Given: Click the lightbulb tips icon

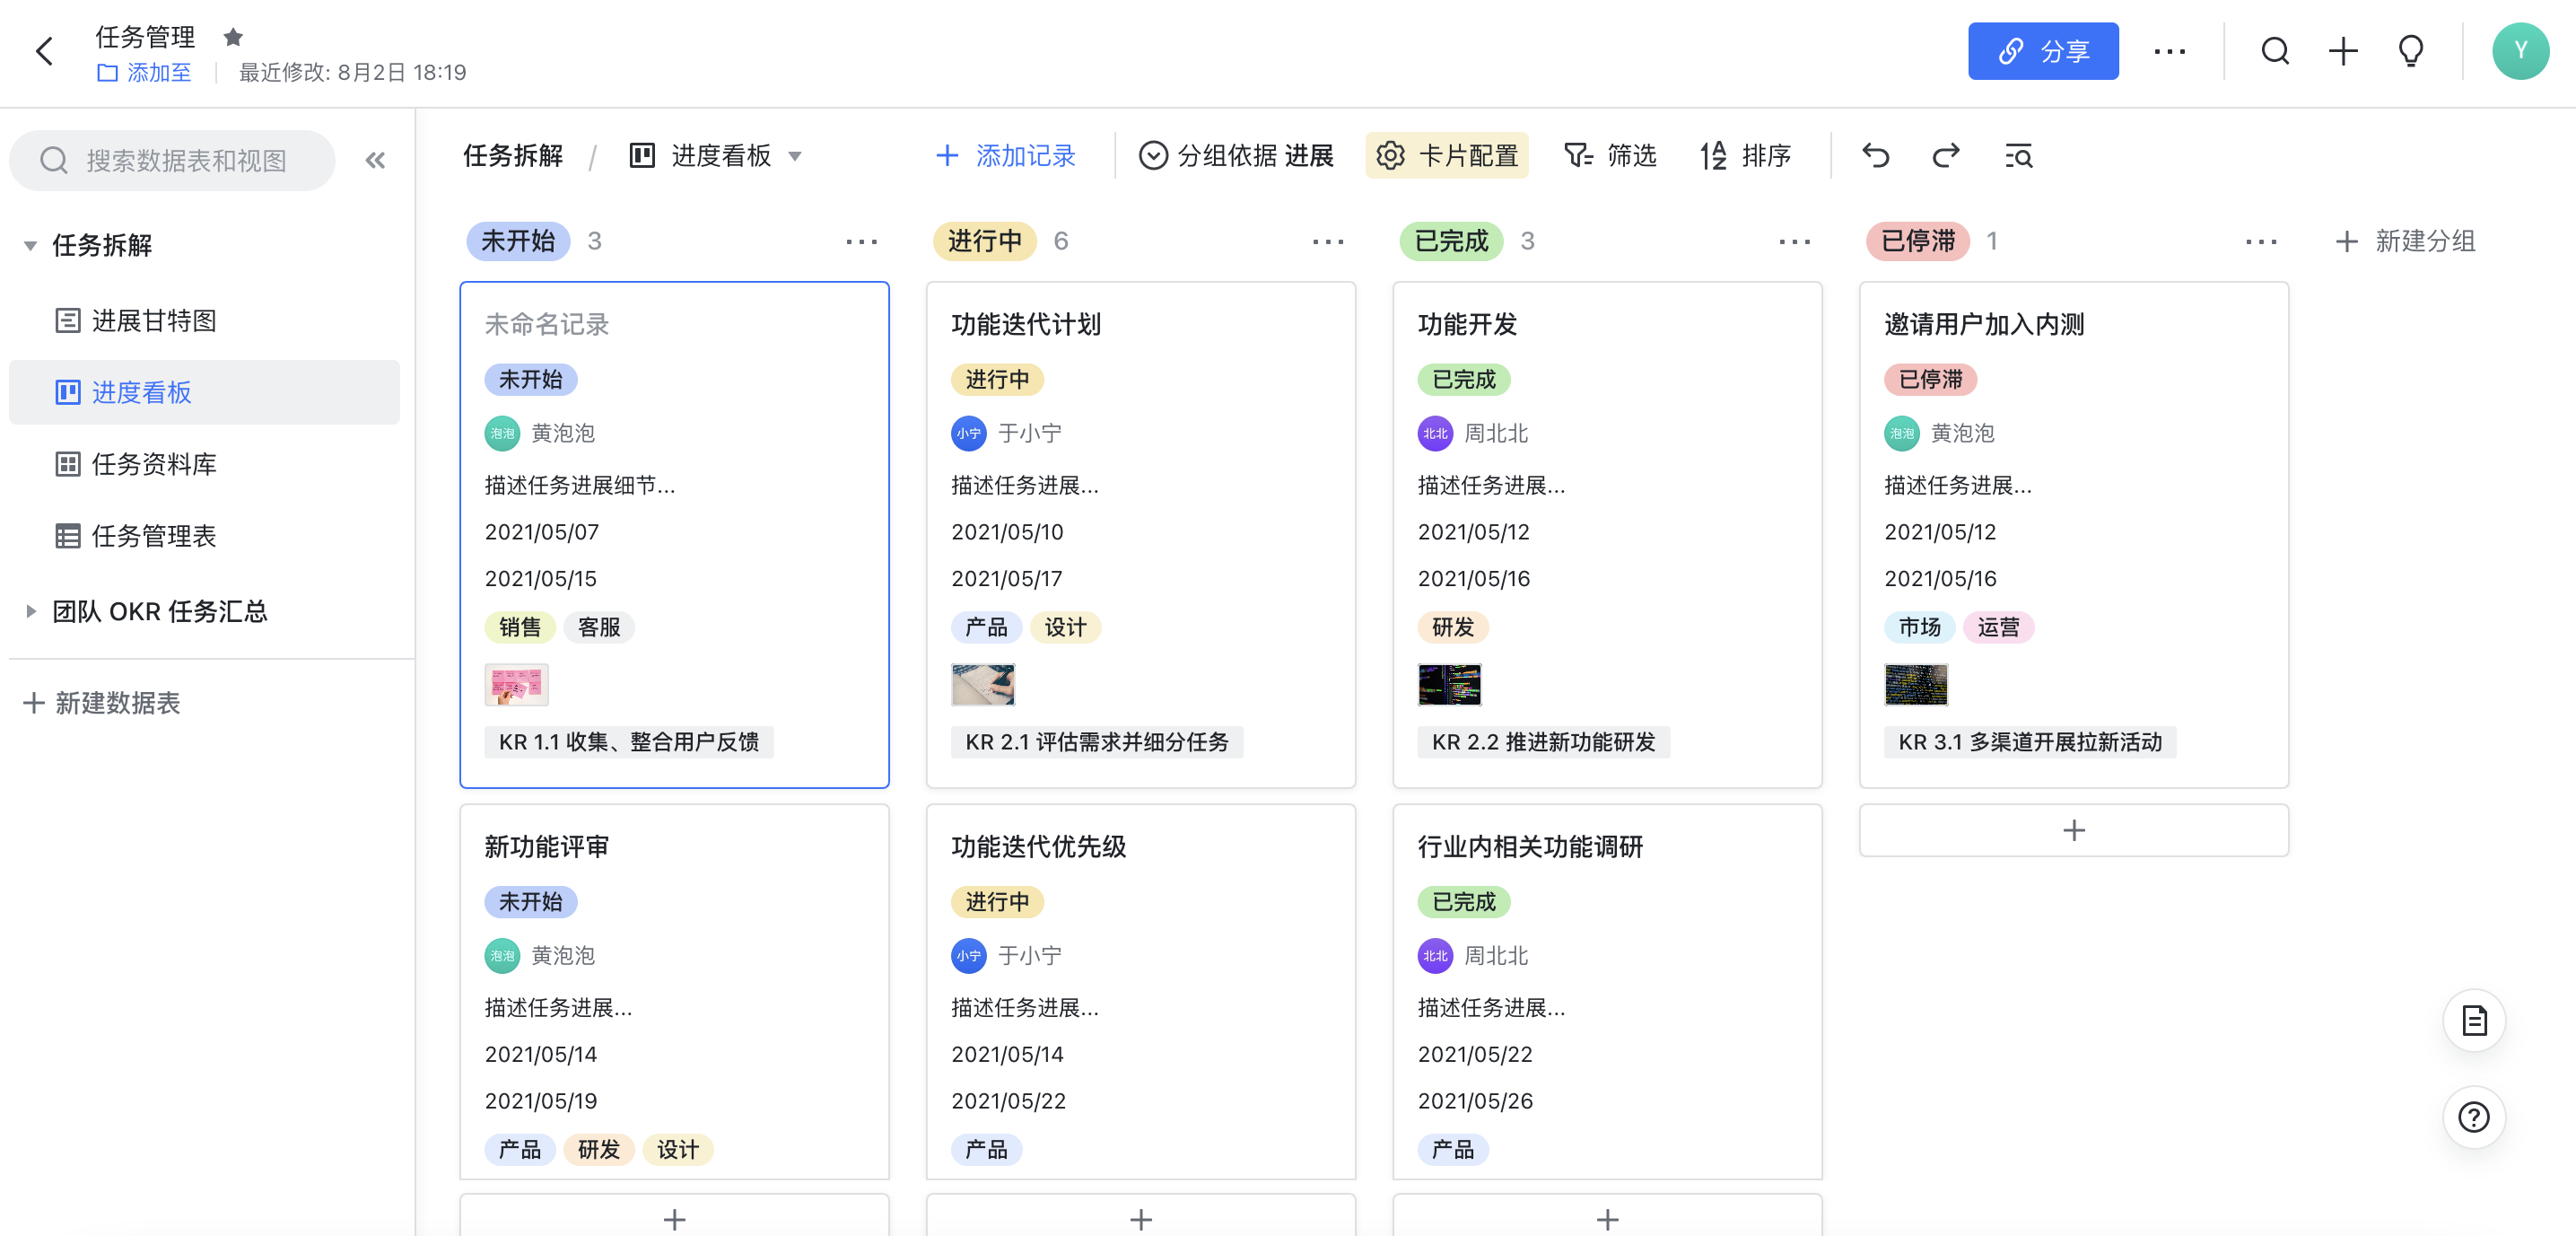Looking at the screenshot, I should pos(2410,51).
